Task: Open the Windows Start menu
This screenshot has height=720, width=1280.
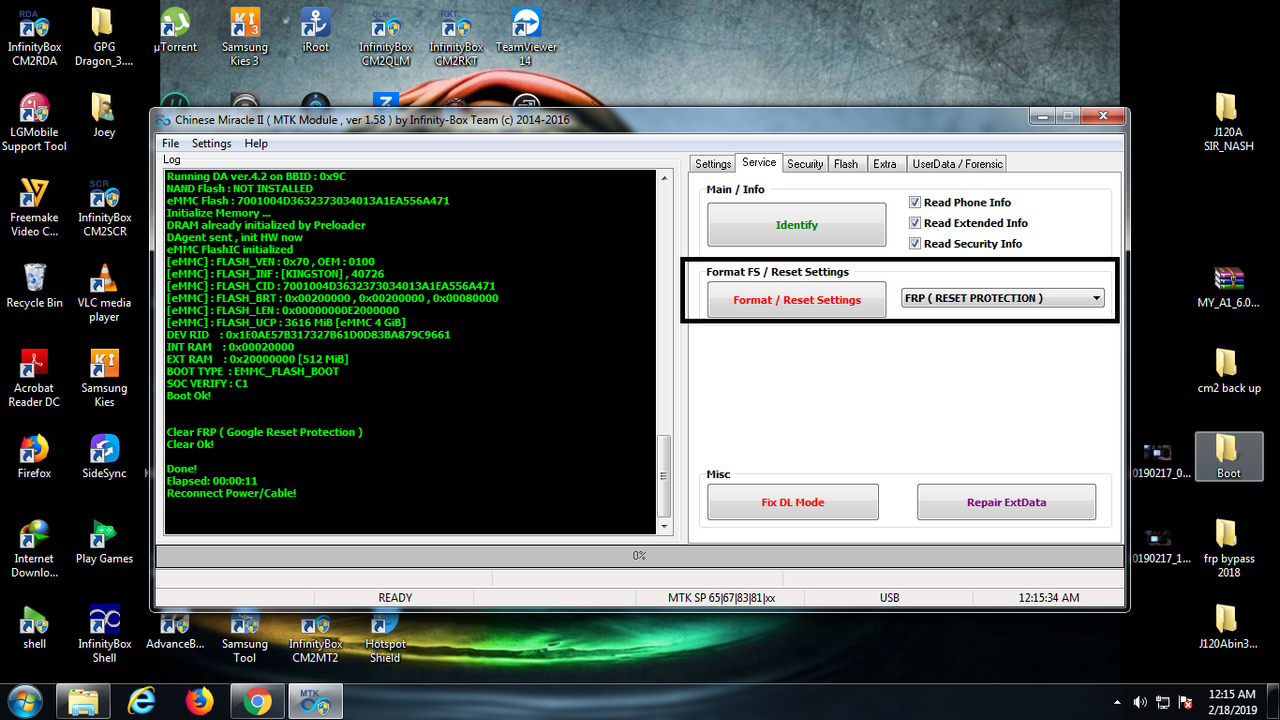Action: (24, 702)
